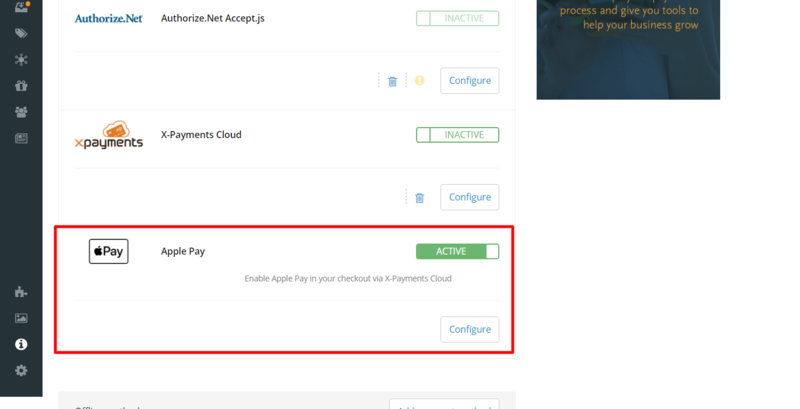The width and height of the screenshot is (800, 409).
Task: Open the gift-box Discounts sidebar icon
Action: click(21, 86)
